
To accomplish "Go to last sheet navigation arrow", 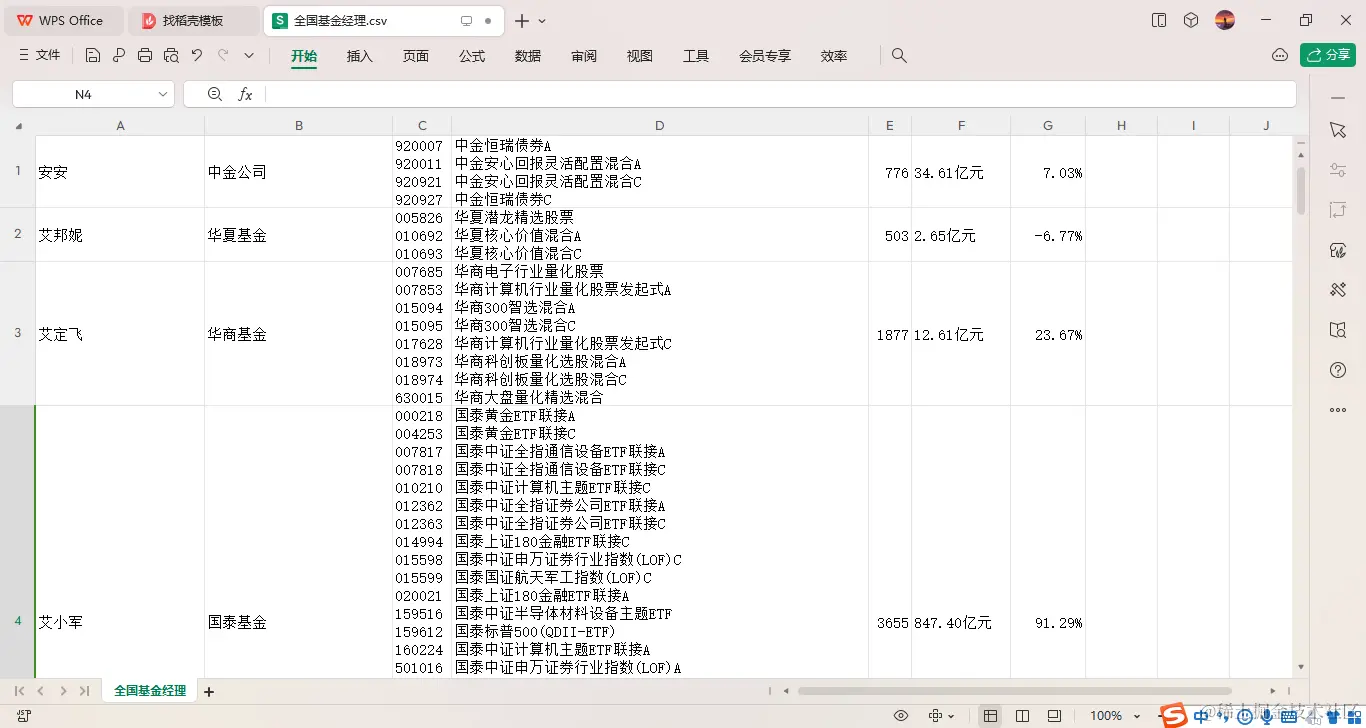I will (85, 691).
